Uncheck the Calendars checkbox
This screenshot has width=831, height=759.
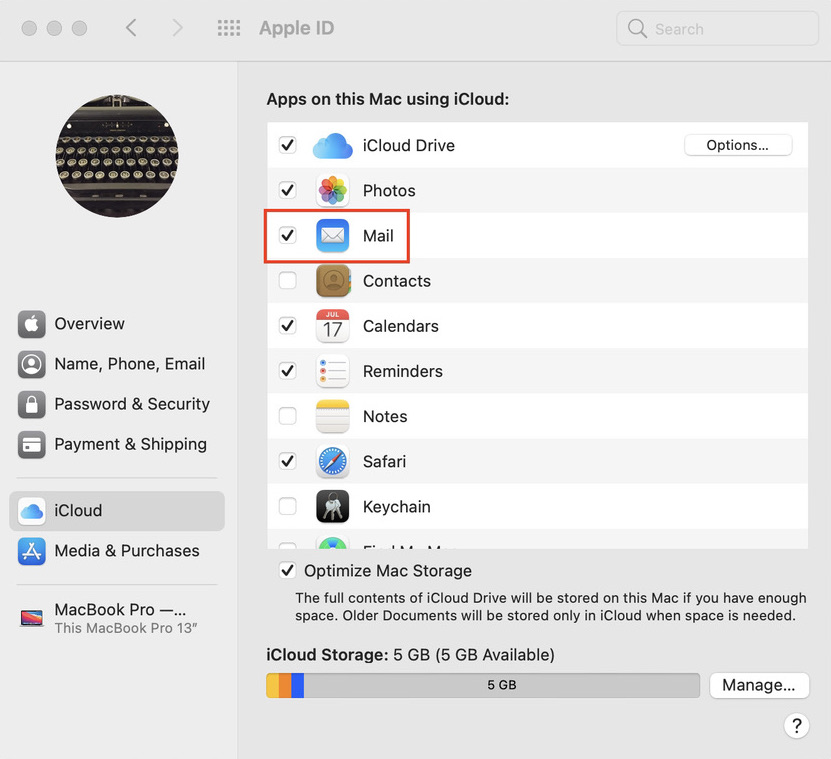tap(287, 325)
